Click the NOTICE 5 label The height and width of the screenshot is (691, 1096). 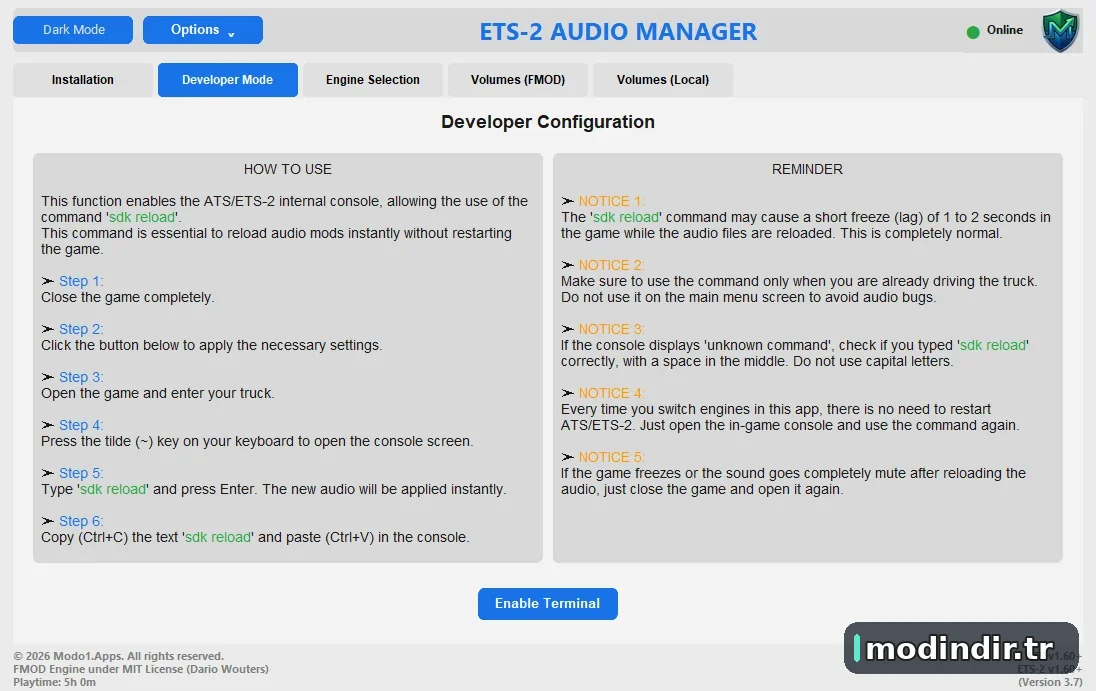tap(611, 458)
